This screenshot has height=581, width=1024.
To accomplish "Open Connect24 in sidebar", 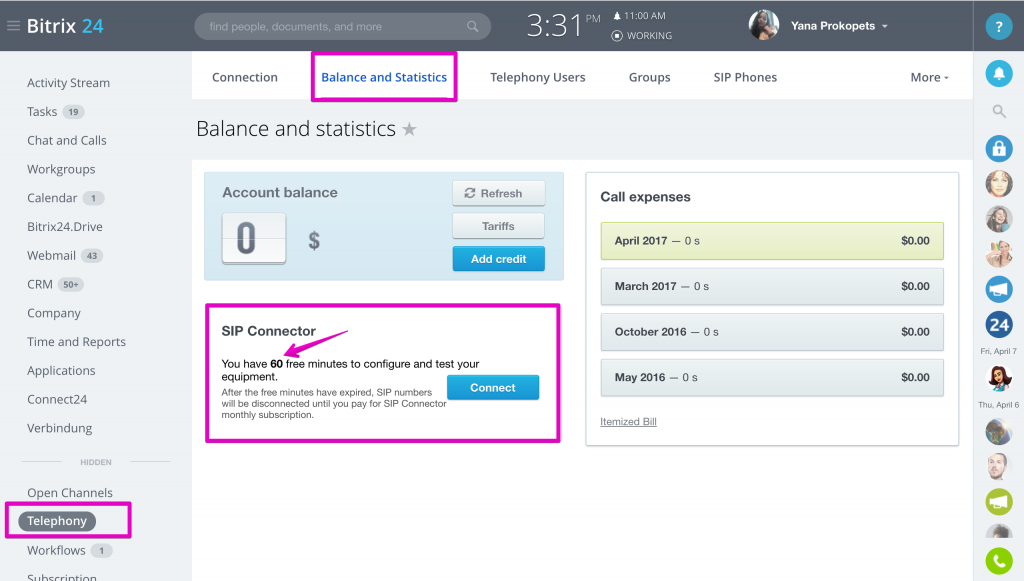I will click(57, 399).
